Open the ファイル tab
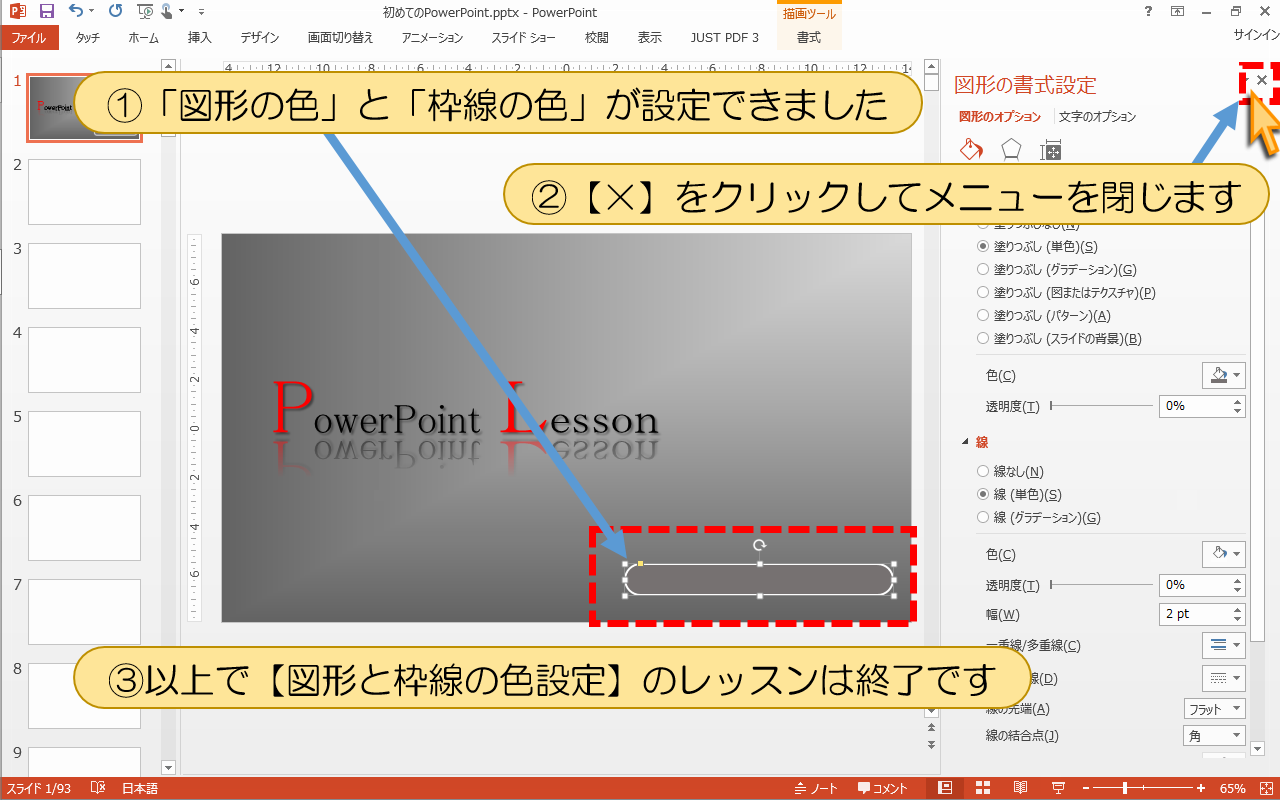The image size is (1280, 800). tap(29, 38)
